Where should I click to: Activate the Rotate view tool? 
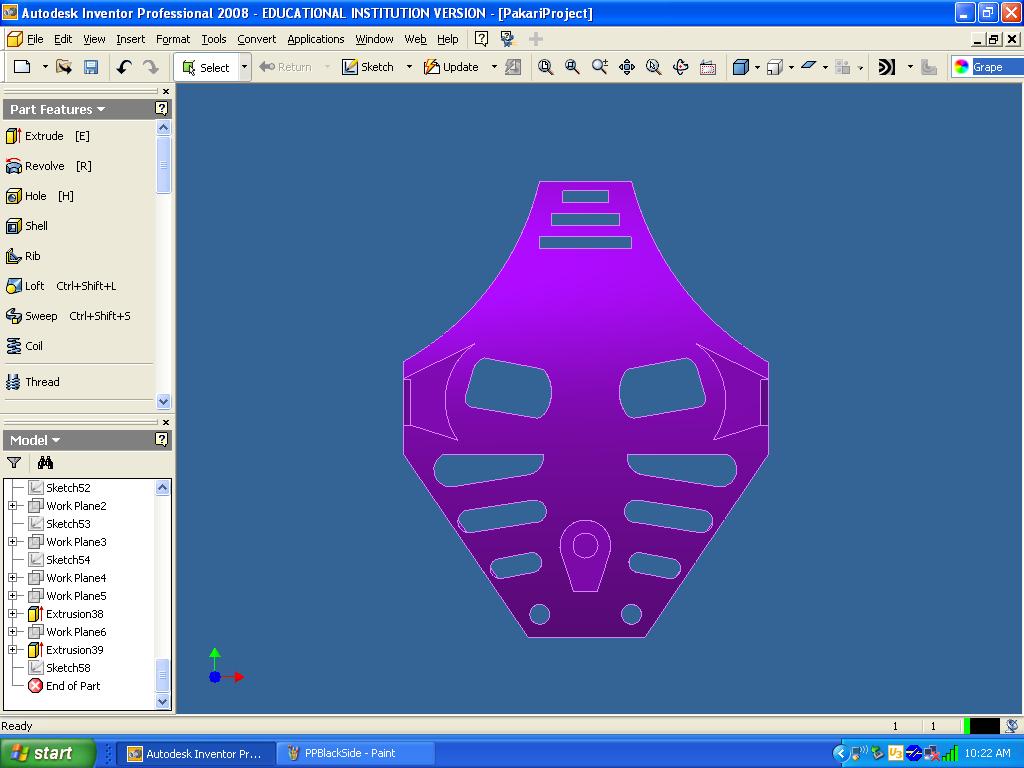click(x=681, y=67)
